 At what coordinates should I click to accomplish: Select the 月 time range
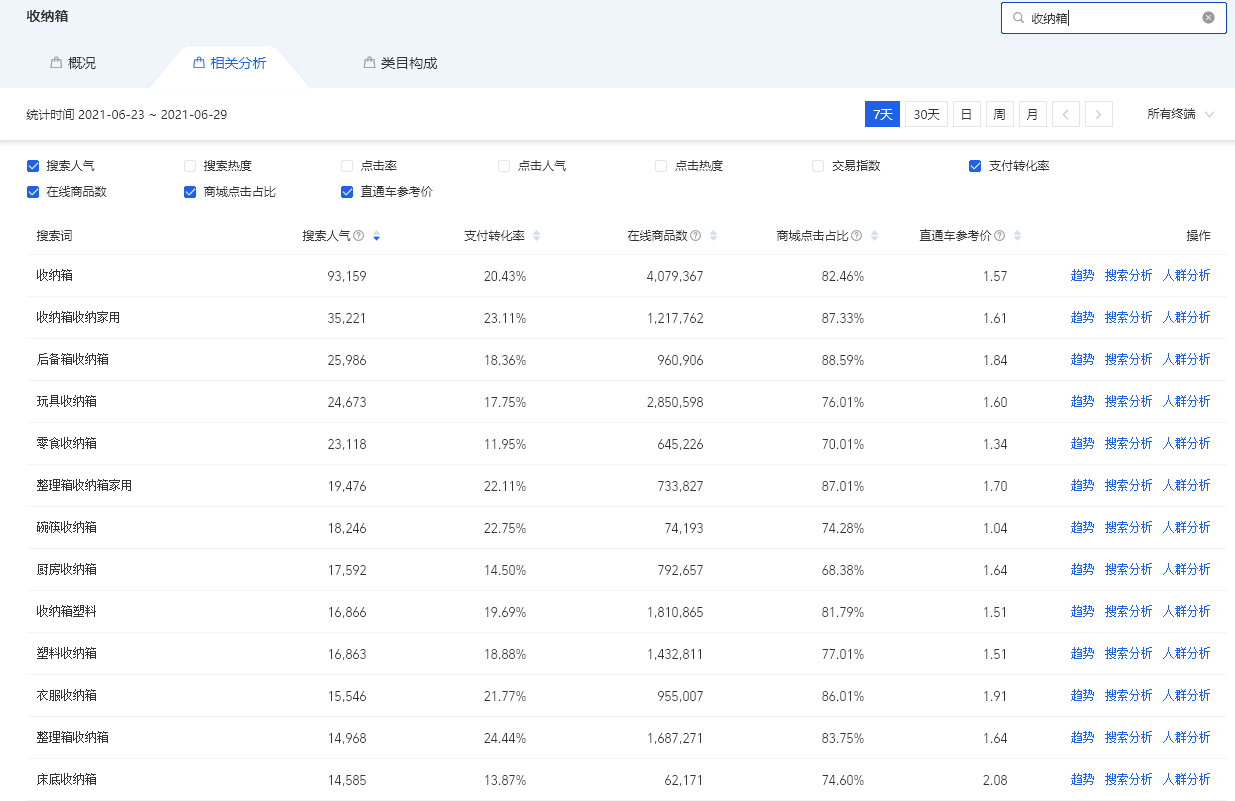(x=1032, y=114)
